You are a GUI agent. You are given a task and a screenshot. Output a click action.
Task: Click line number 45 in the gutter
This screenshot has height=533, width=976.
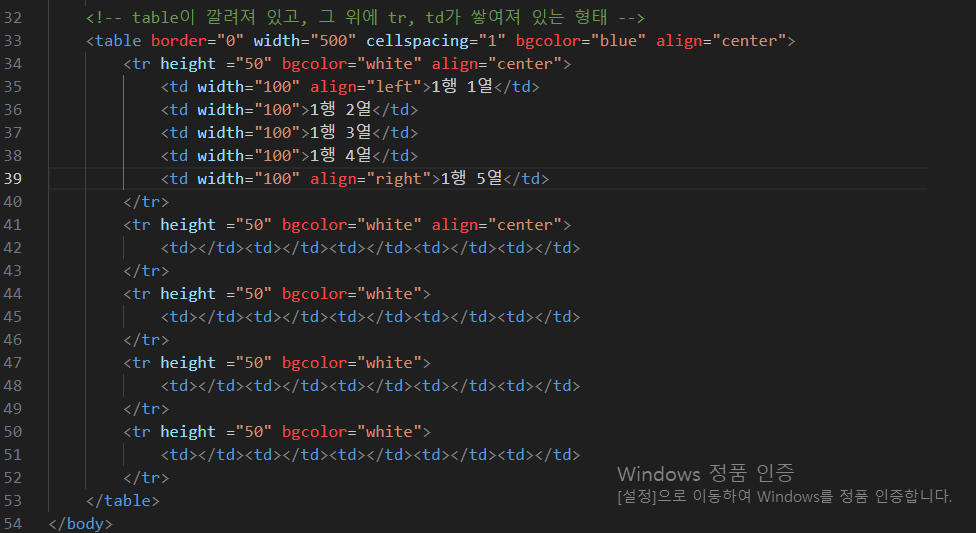[13, 317]
